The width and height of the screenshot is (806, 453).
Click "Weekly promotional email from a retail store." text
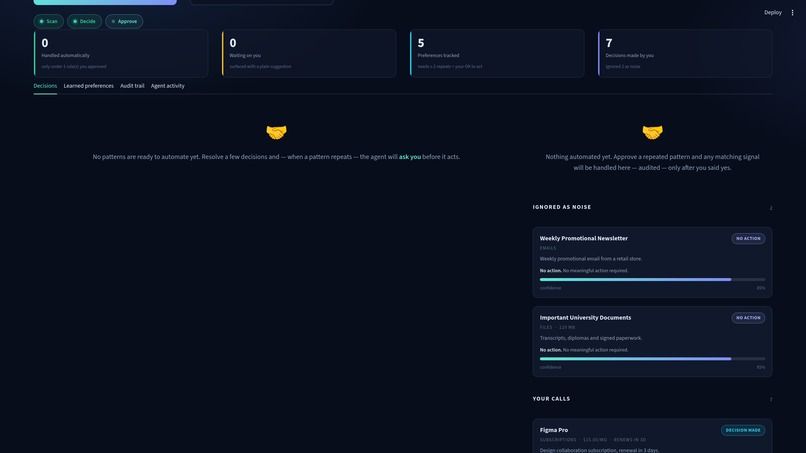point(591,259)
